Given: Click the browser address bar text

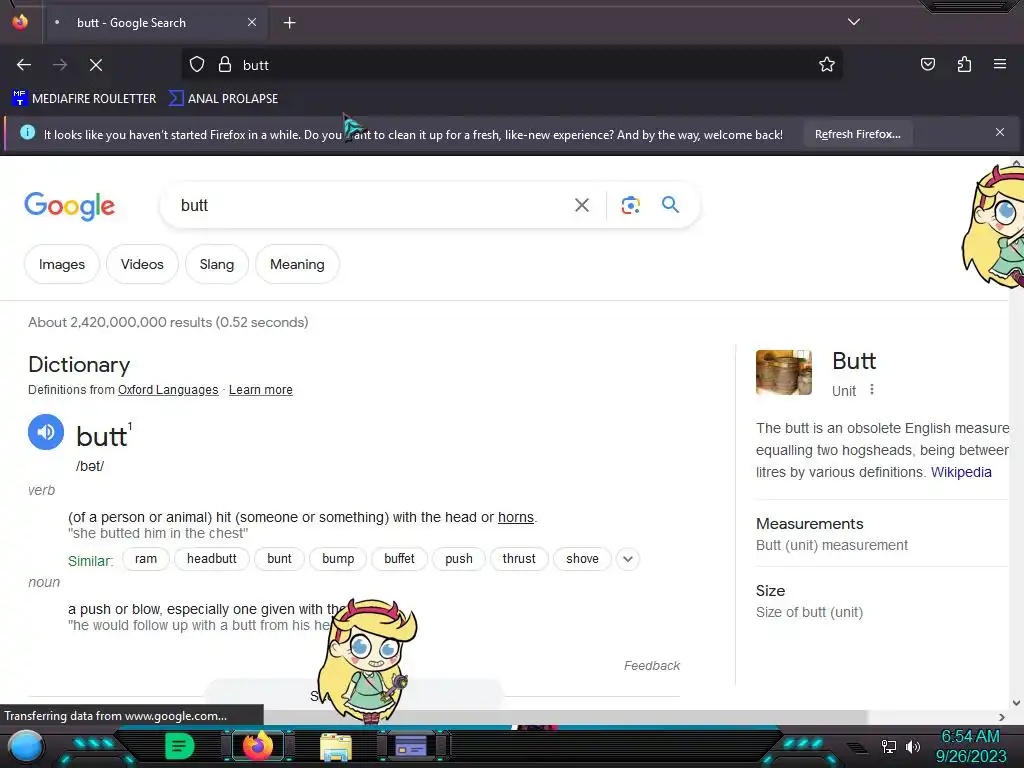Looking at the screenshot, I should [256, 65].
